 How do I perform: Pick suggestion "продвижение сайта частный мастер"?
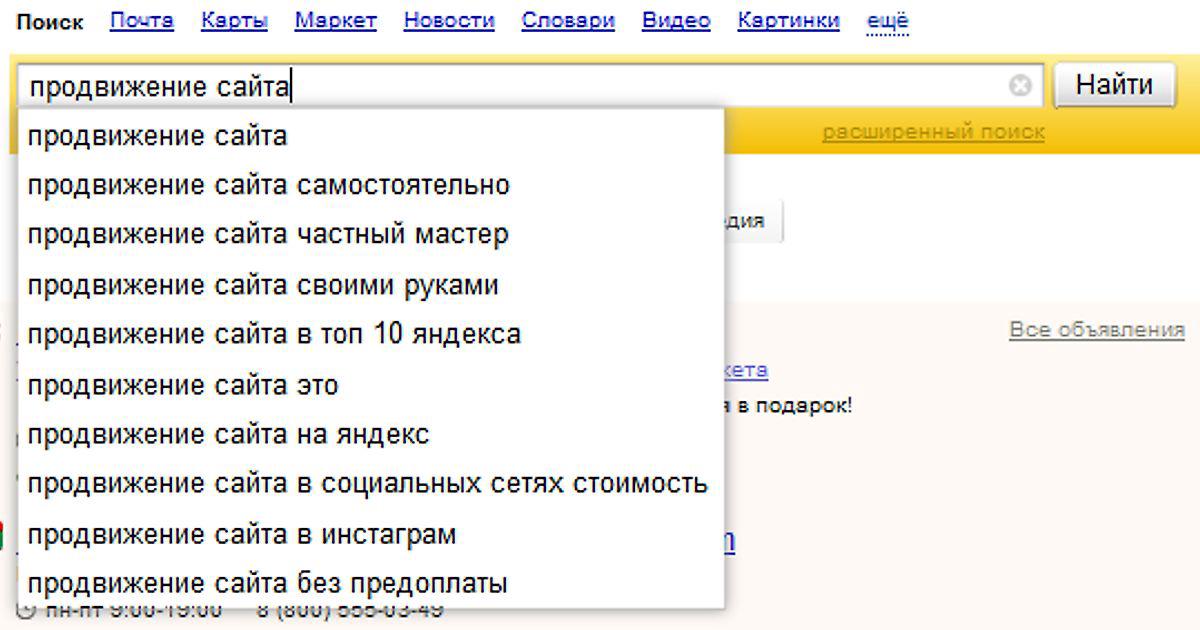point(371,235)
